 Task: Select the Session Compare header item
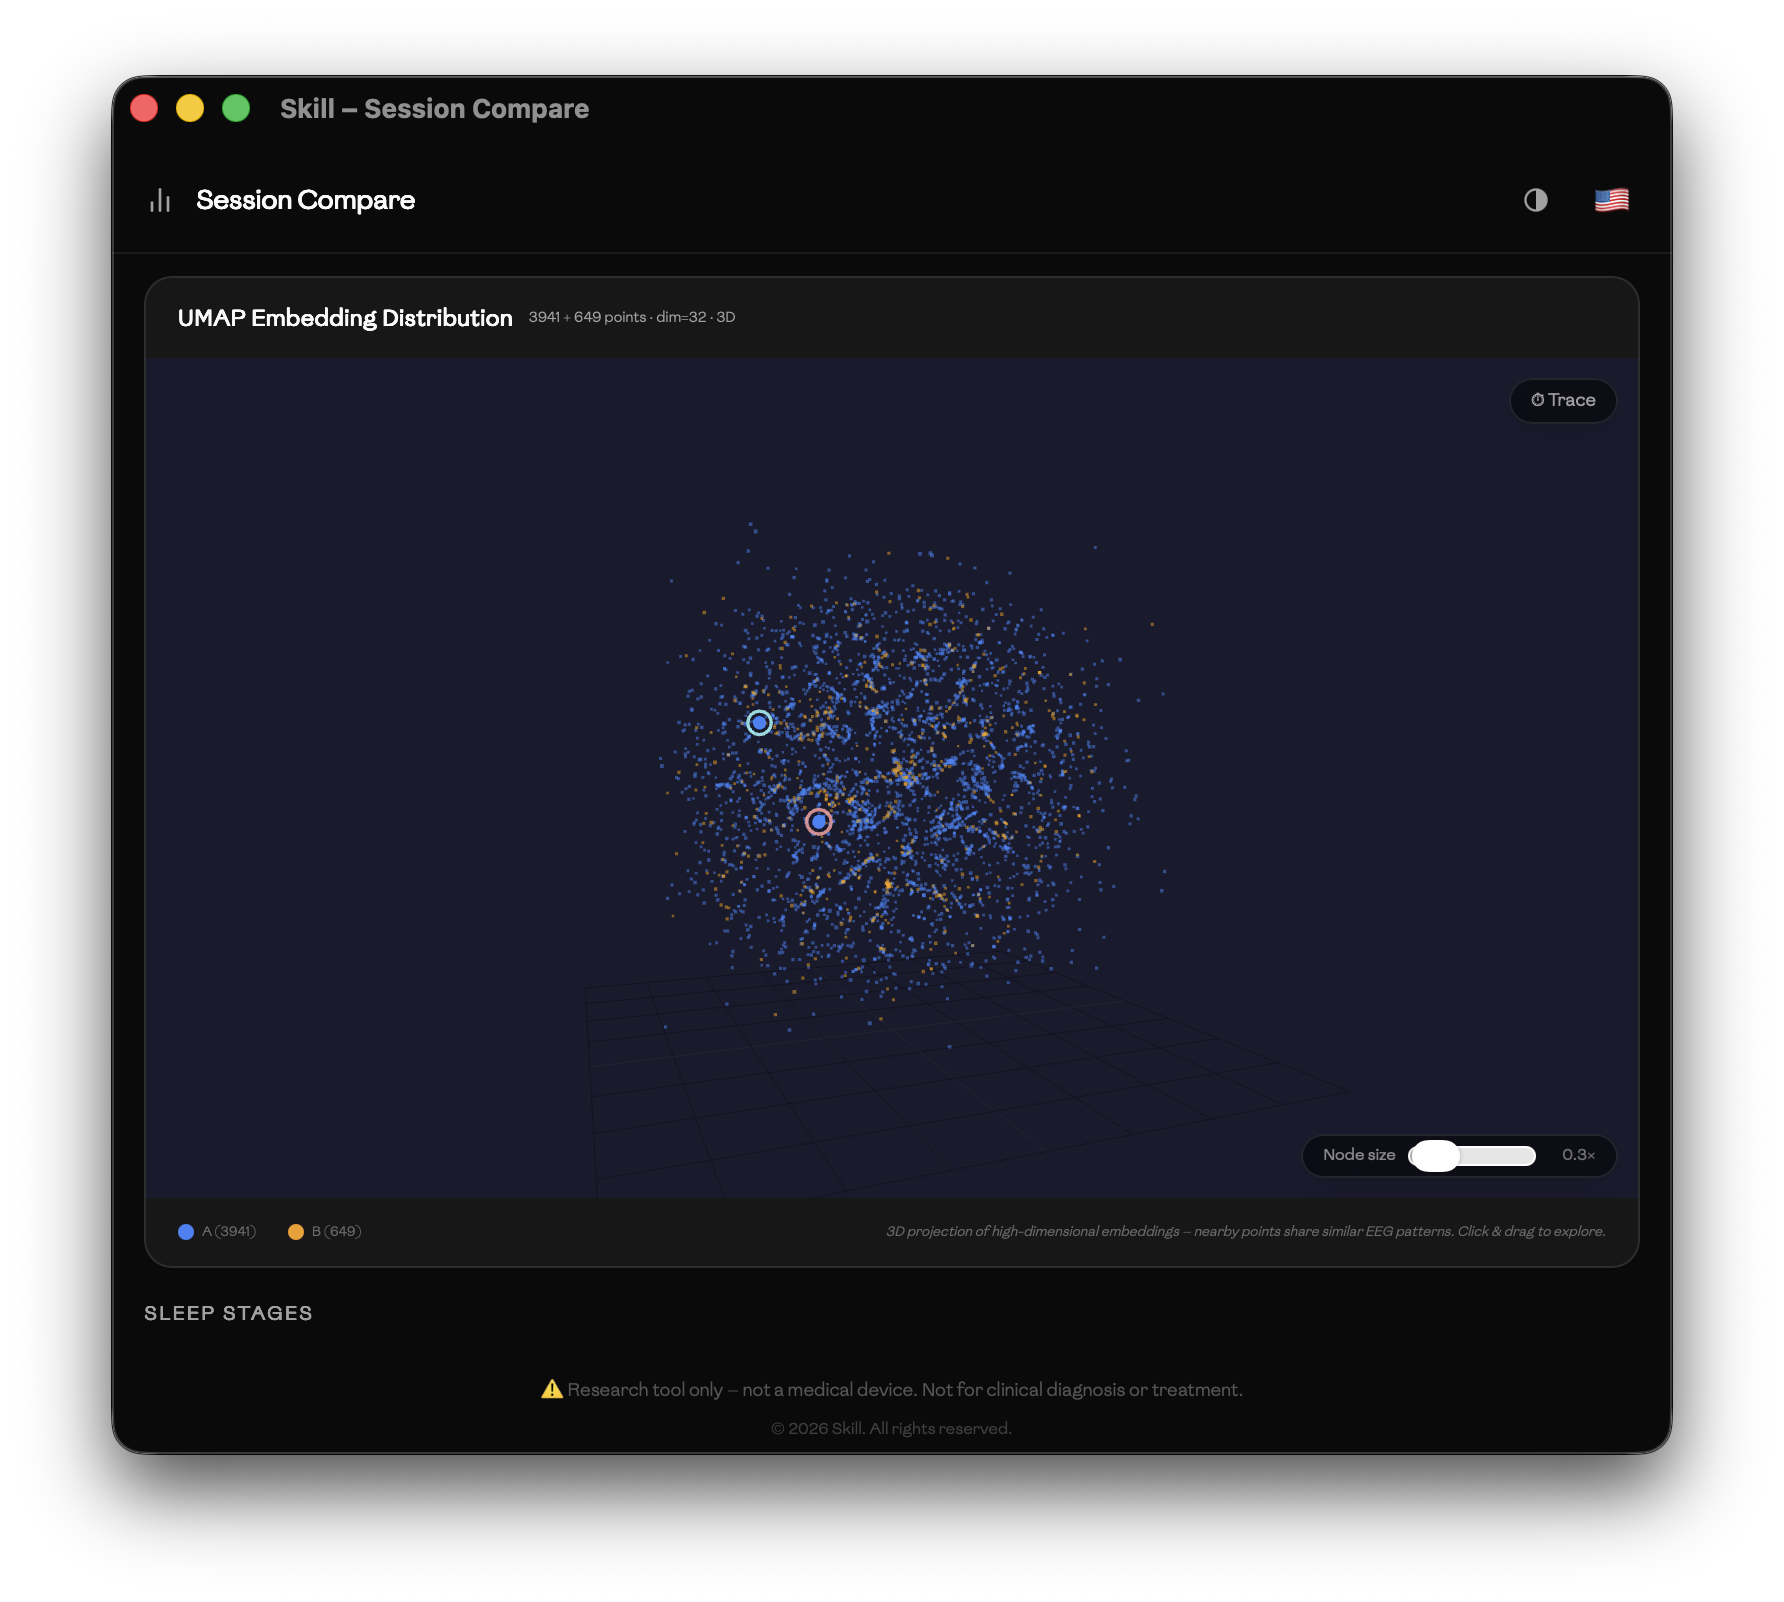click(x=306, y=199)
